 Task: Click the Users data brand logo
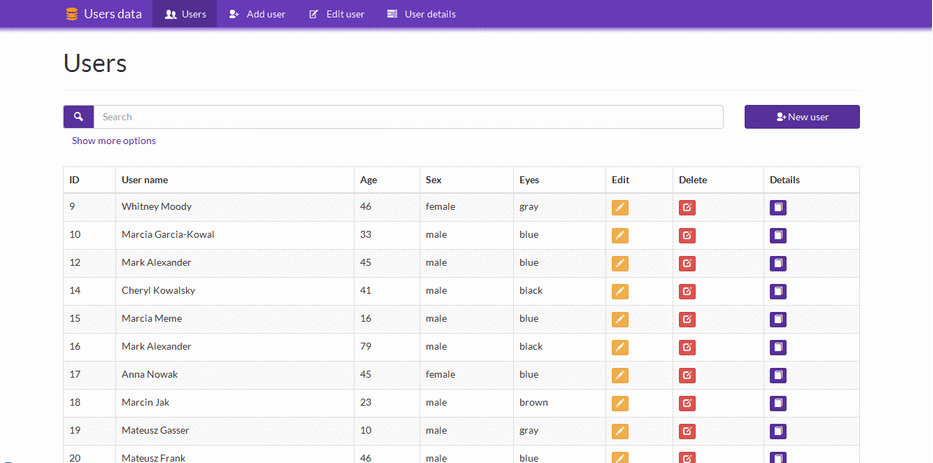(x=104, y=14)
